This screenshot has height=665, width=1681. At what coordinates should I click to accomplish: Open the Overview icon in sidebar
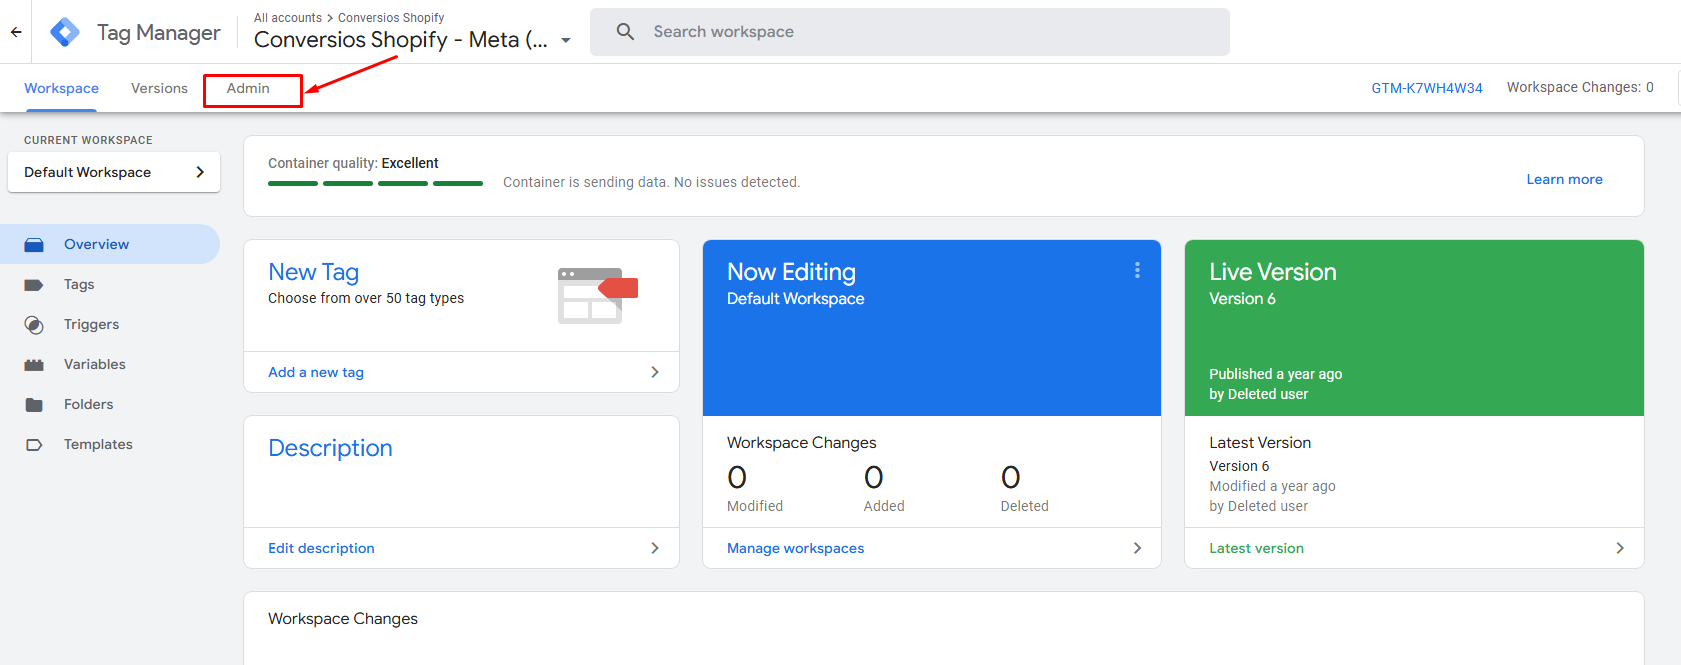point(34,244)
